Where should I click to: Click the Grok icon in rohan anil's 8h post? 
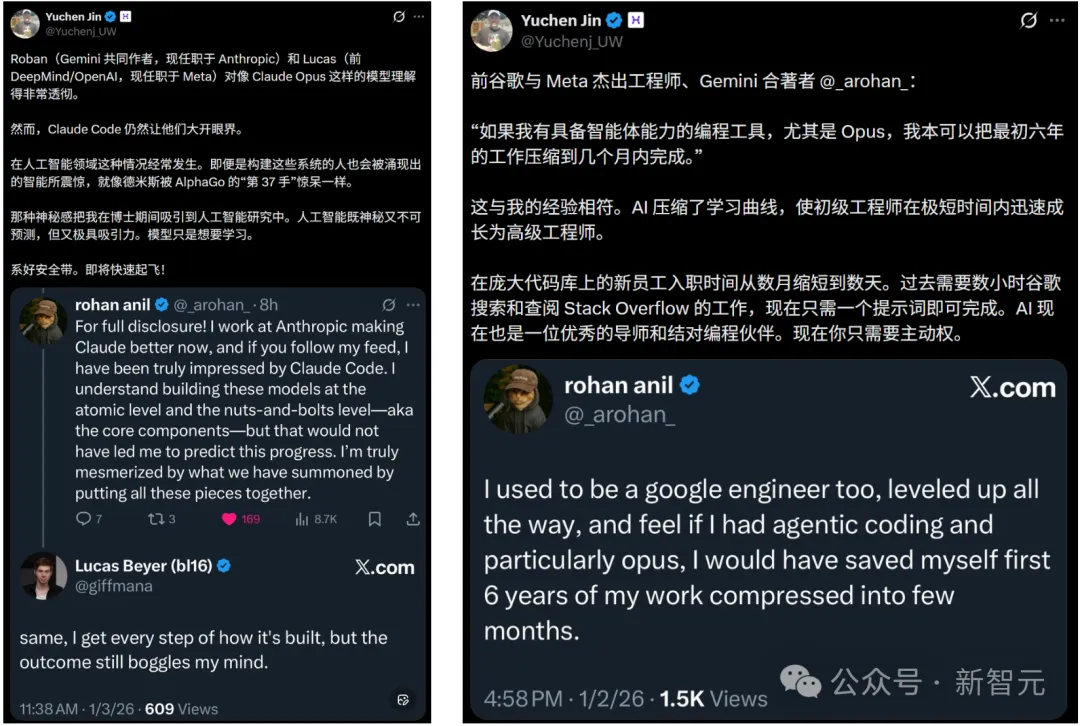click(389, 304)
